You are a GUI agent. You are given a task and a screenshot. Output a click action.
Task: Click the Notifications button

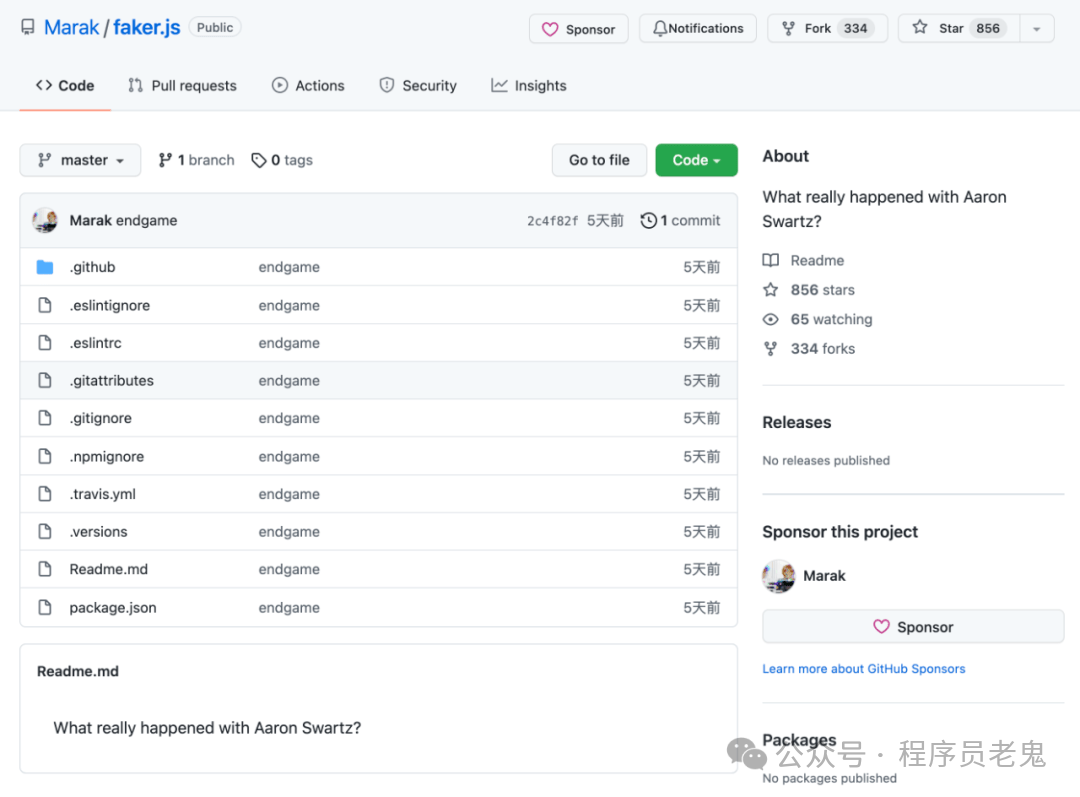(x=698, y=29)
